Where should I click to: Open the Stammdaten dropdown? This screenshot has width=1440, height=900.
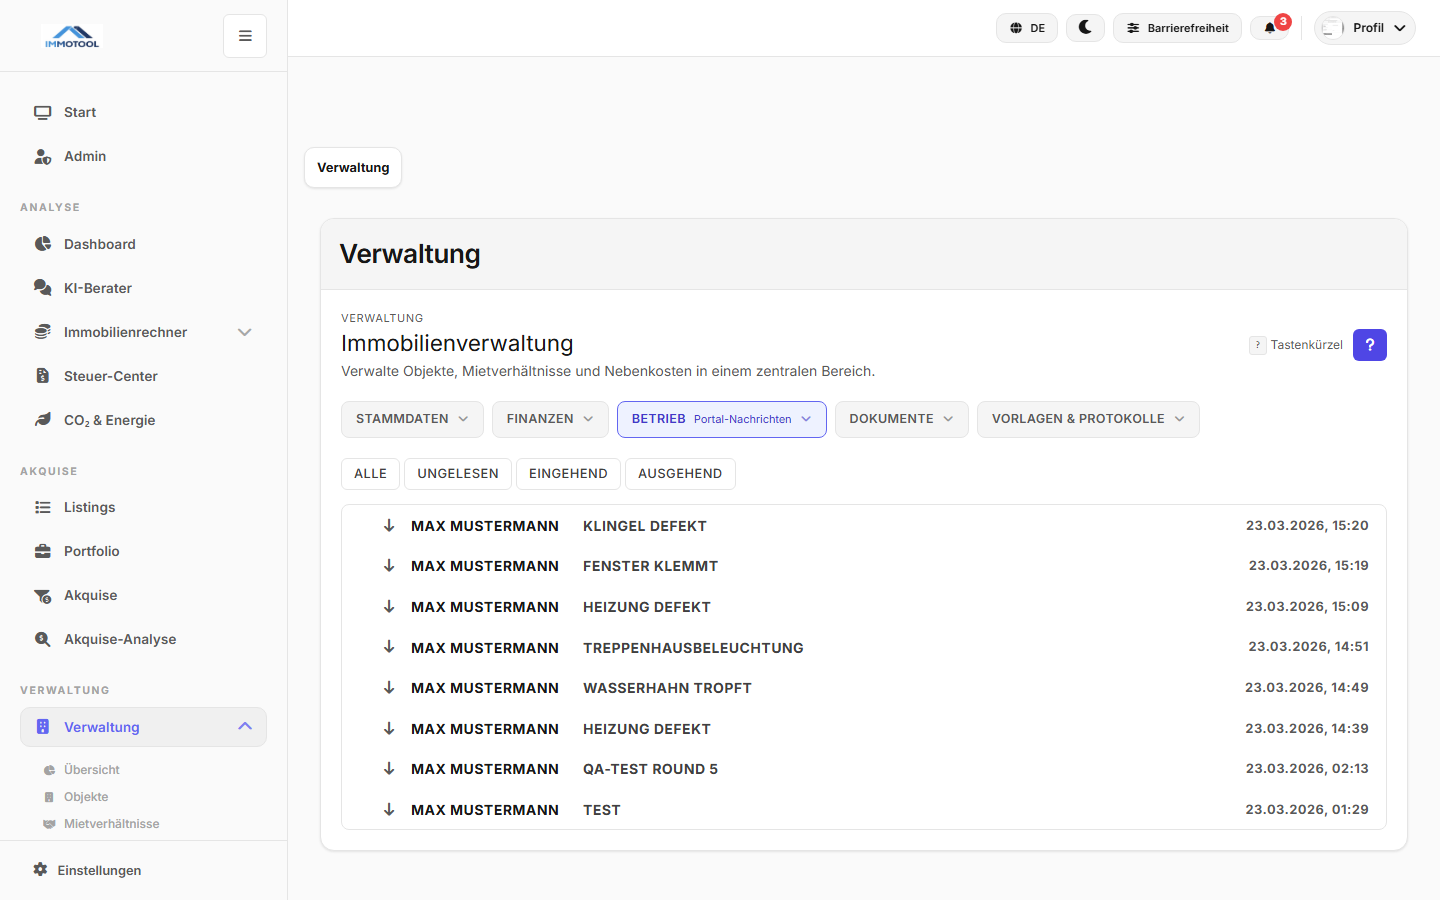pyautogui.click(x=412, y=419)
